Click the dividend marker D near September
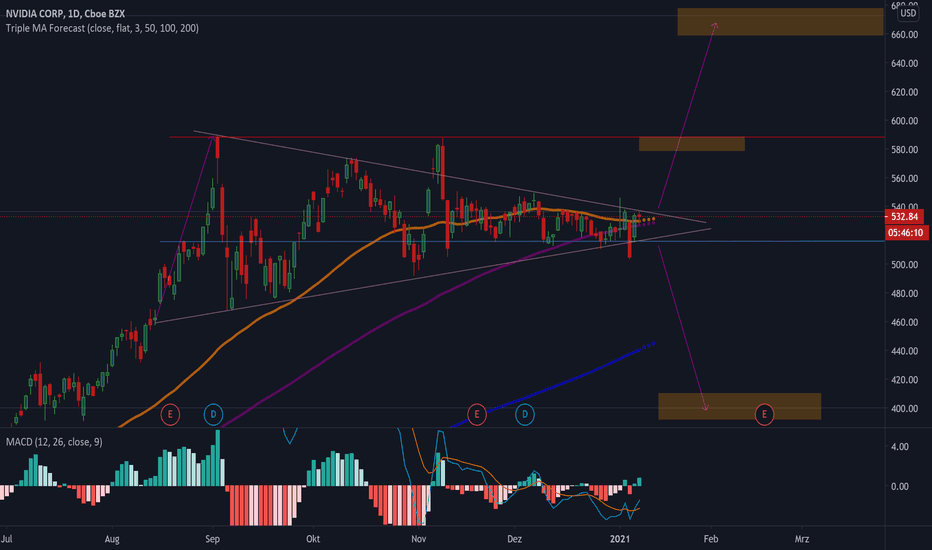 tap(213, 414)
